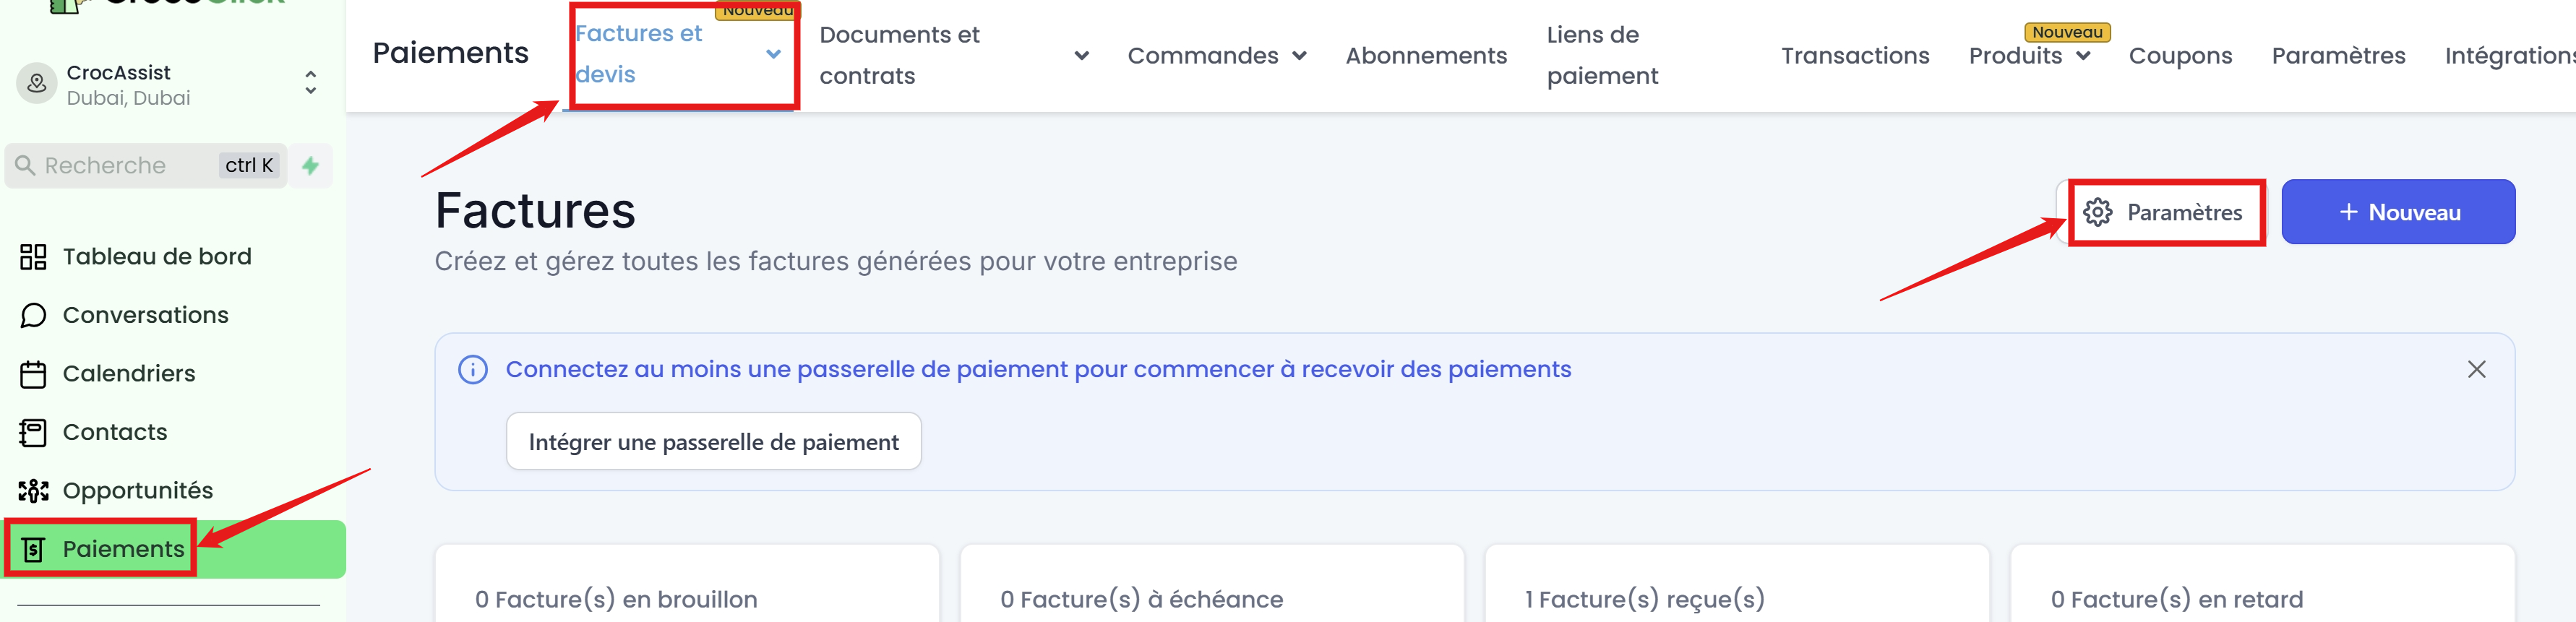This screenshot has width=2576, height=622.
Task: Click the info circle icon in the banner
Action: [x=473, y=369]
